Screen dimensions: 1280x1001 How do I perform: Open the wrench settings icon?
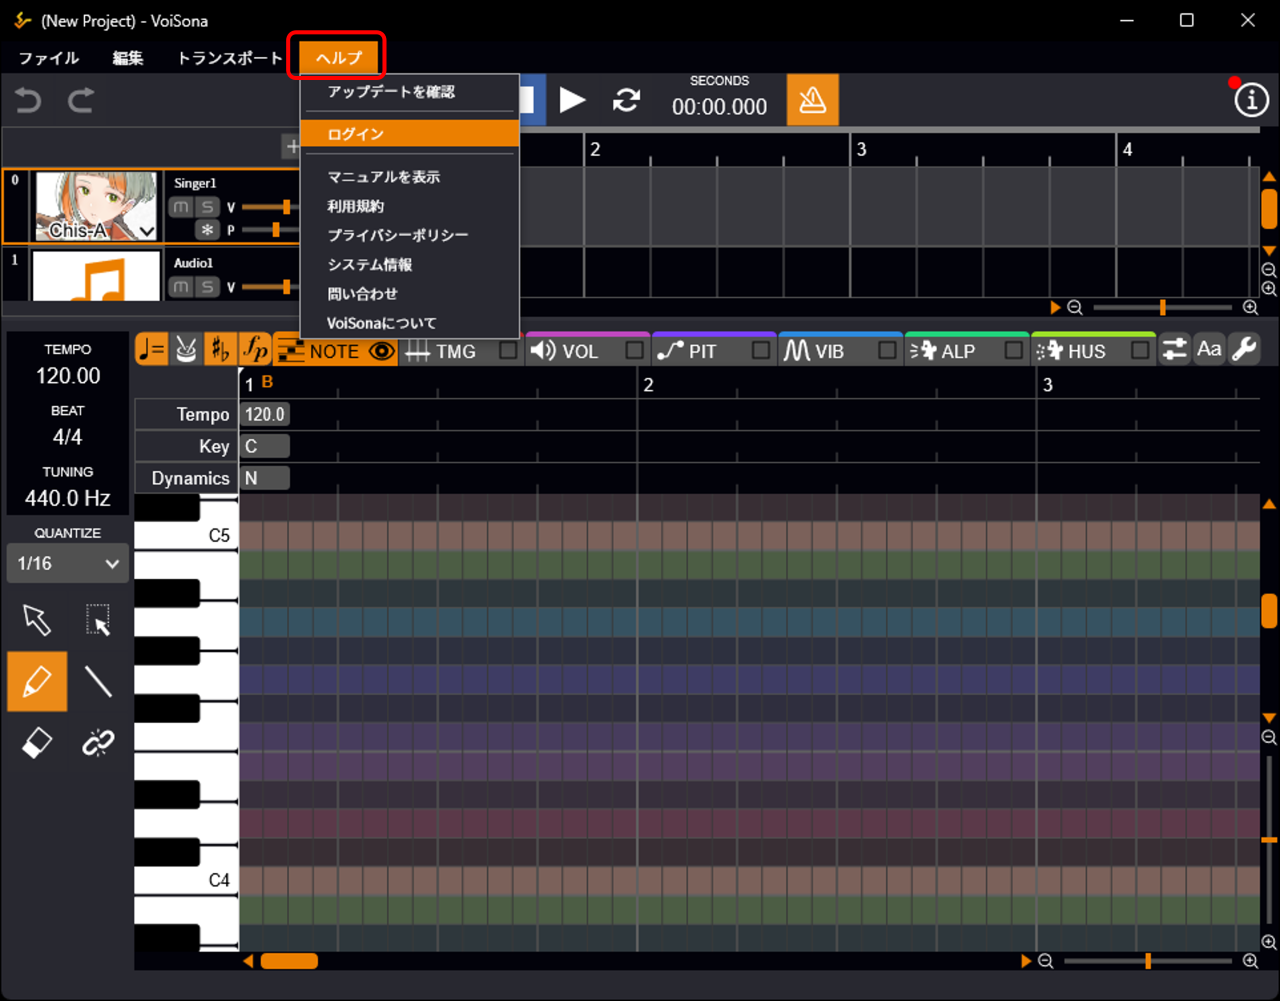(x=1244, y=349)
